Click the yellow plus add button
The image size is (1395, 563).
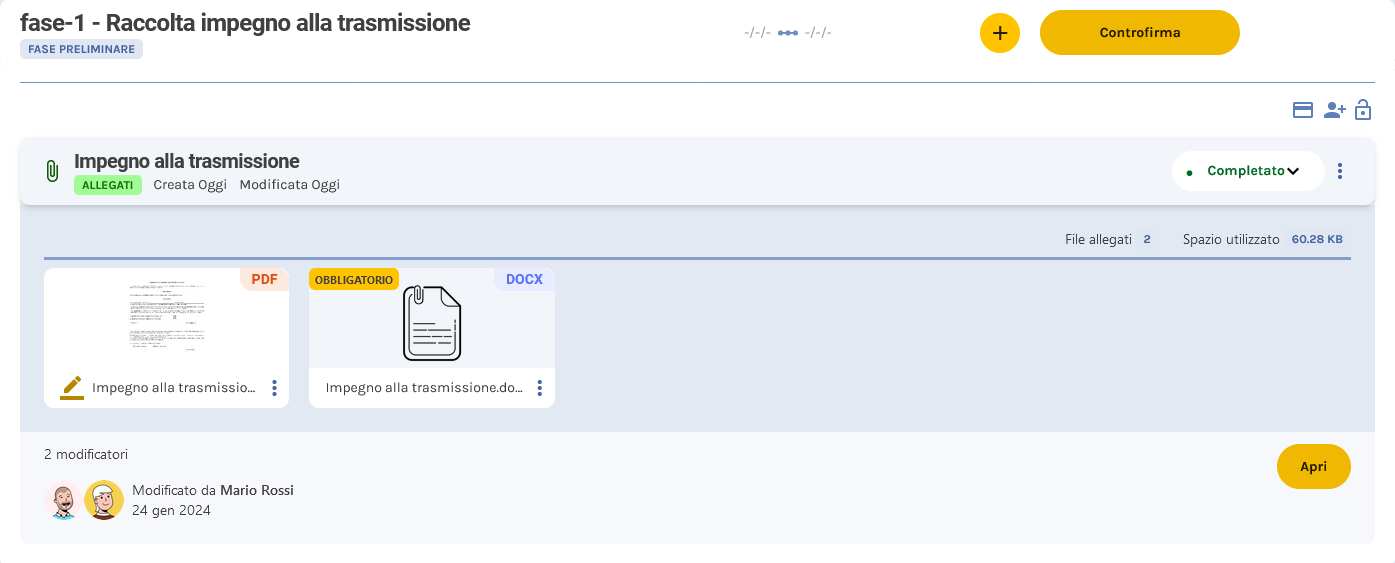tap(999, 33)
